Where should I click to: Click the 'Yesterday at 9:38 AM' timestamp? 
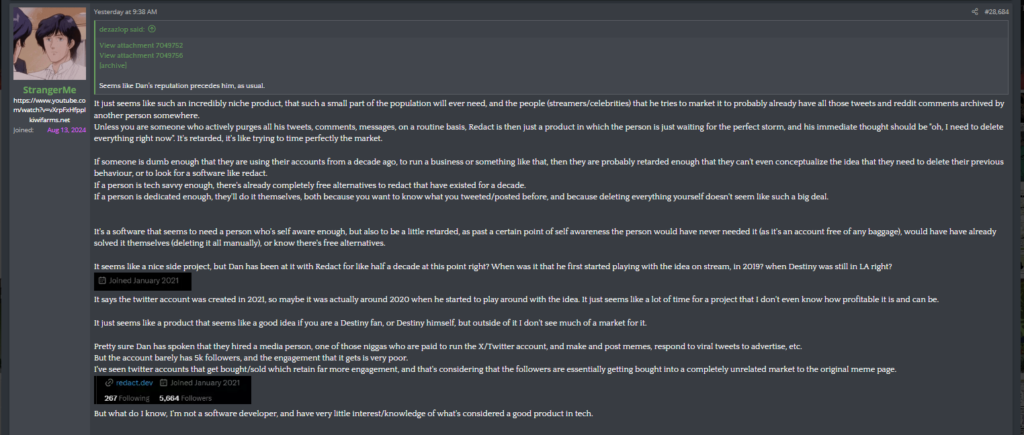pyautogui.click(x=125, y=12)
